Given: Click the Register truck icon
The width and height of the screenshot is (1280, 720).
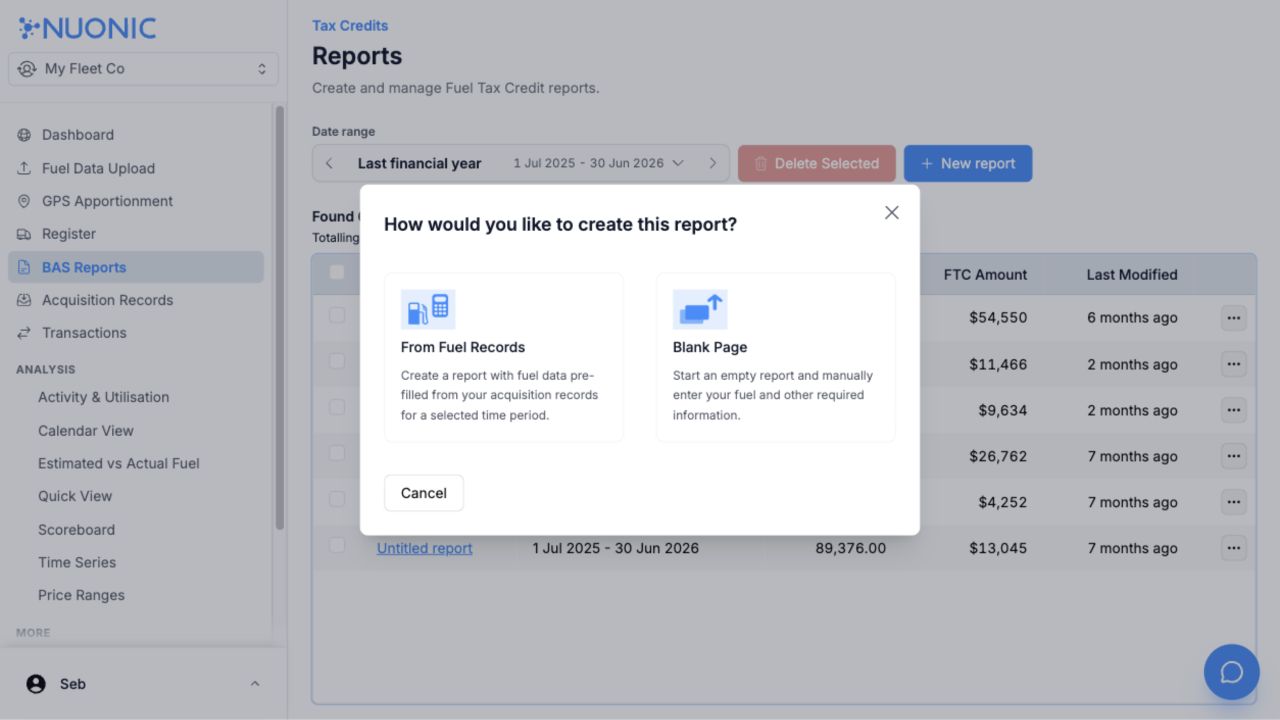Looking at the screenshot, I should (24, 234).
